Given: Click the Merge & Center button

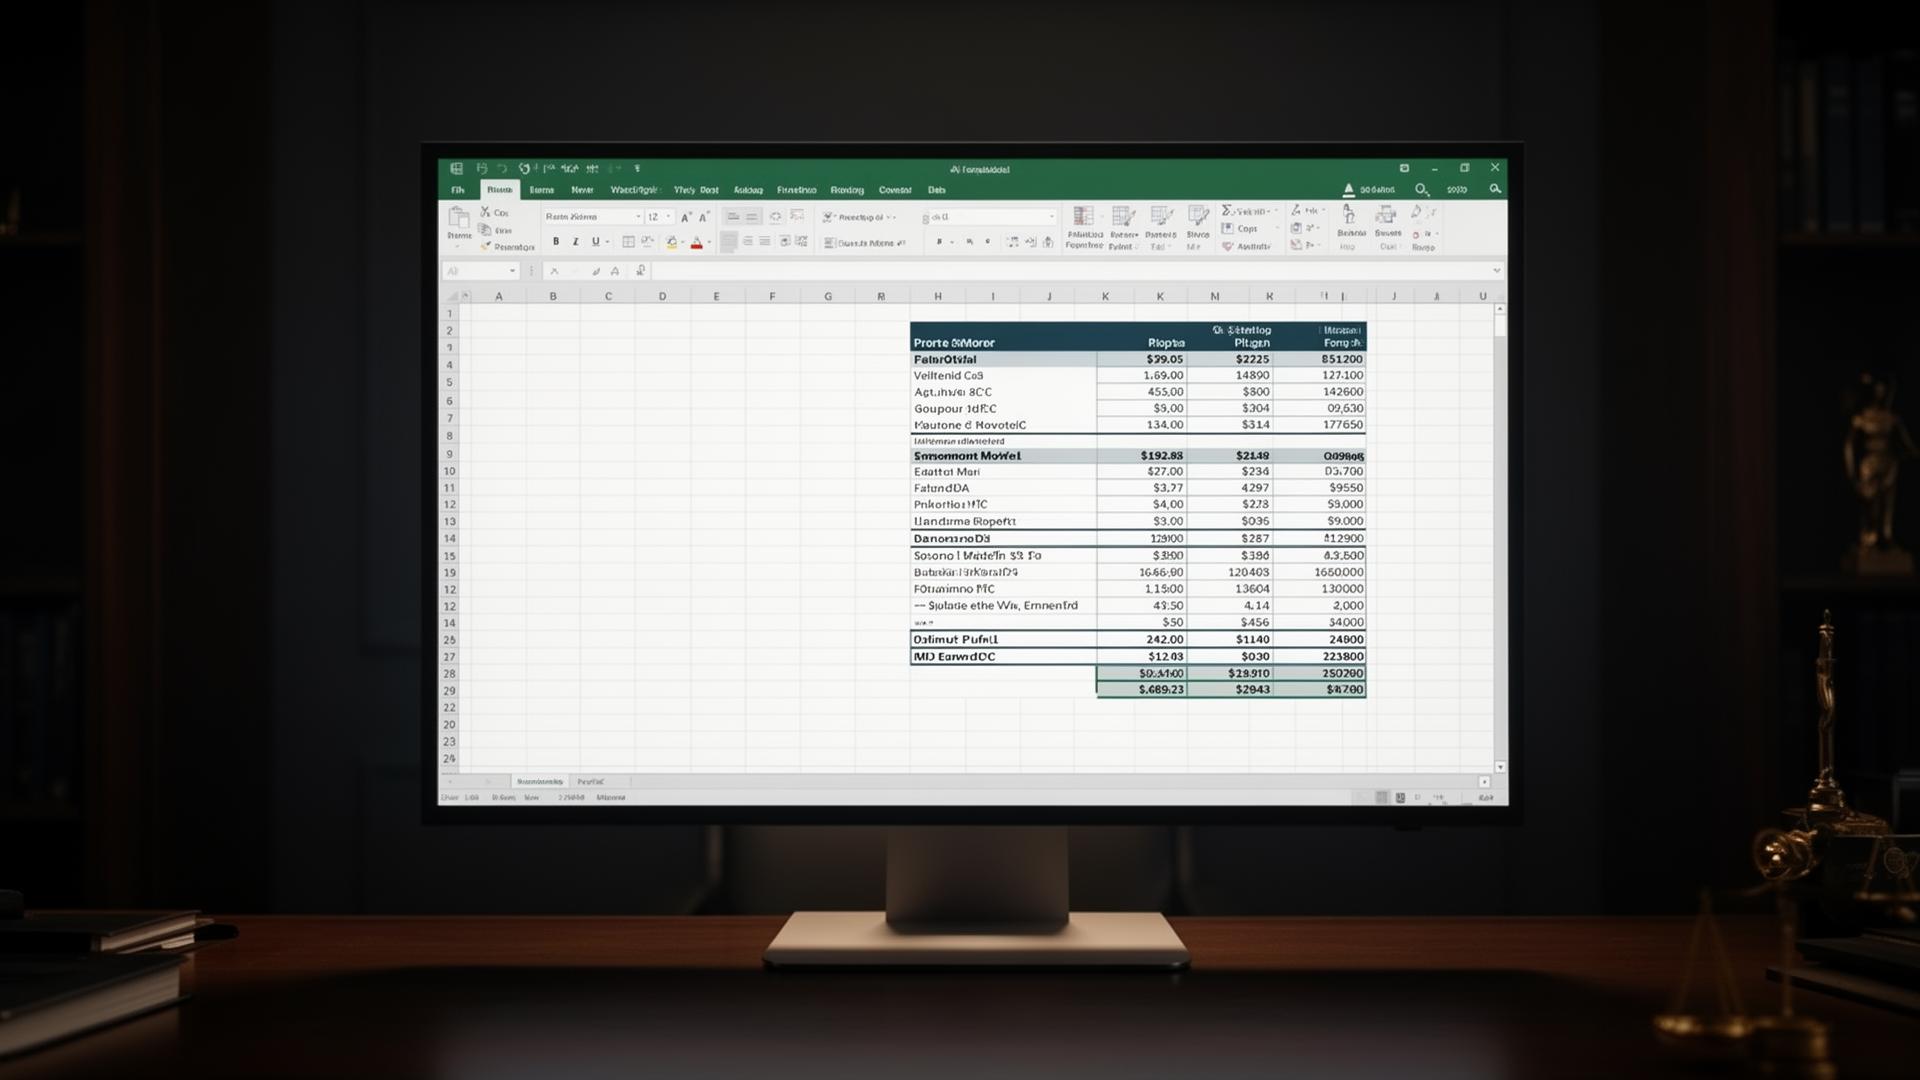Looking at the screenshot, I should click(x=865, y=243).
